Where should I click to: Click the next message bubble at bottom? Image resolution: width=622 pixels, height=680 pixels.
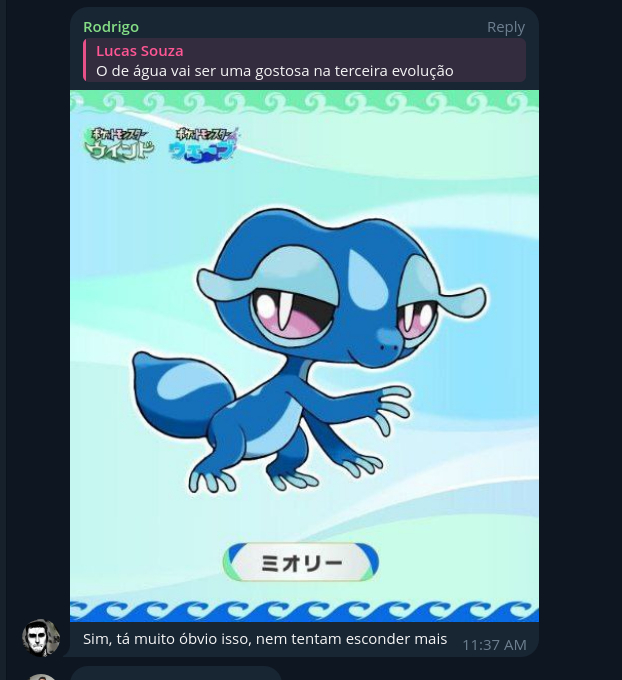(x=176, y=673)
